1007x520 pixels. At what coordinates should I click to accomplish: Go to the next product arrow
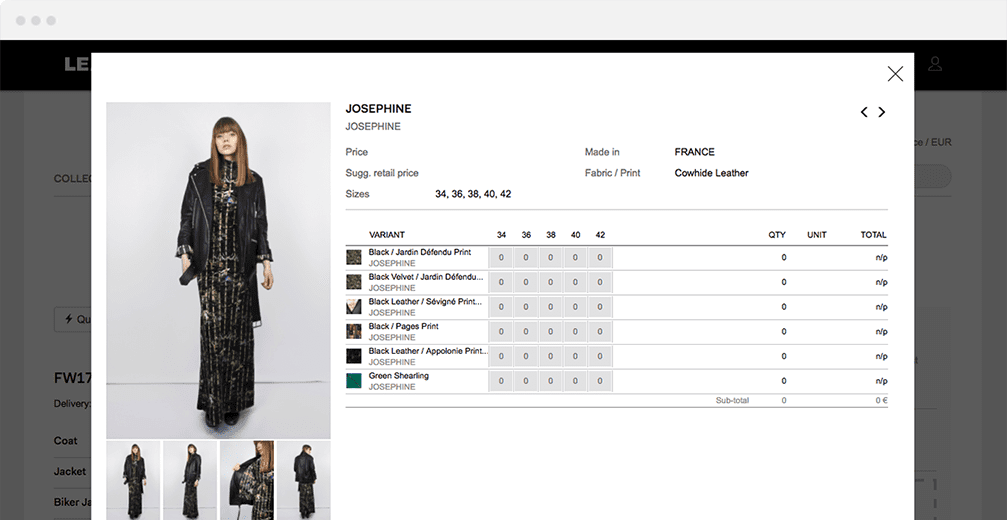point(882,113)
